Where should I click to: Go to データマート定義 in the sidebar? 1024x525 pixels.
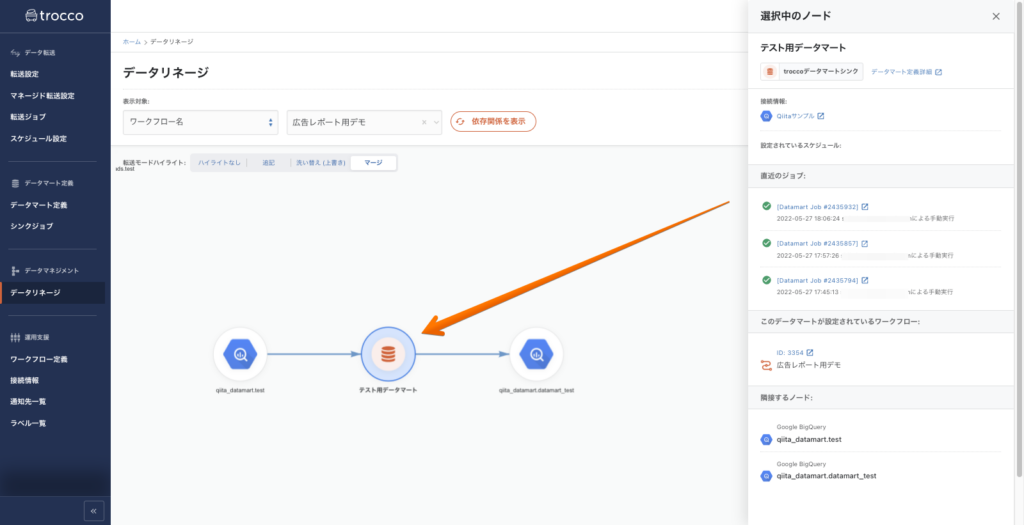(x=39, y=205)
